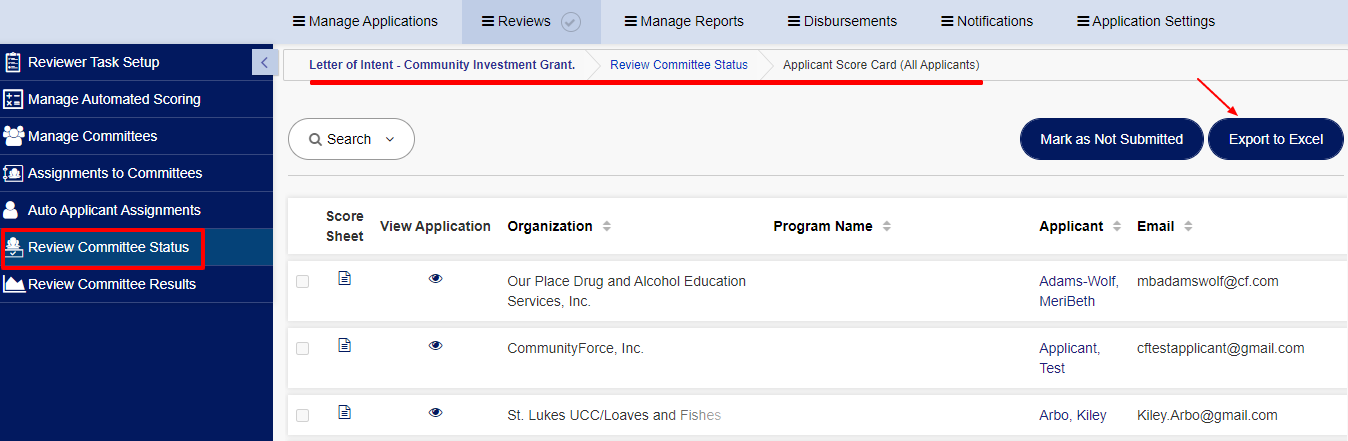The height and width of the screenshot is (441, 1348).
Task: Expand the Search dropdown
Action: click(351, 139)
